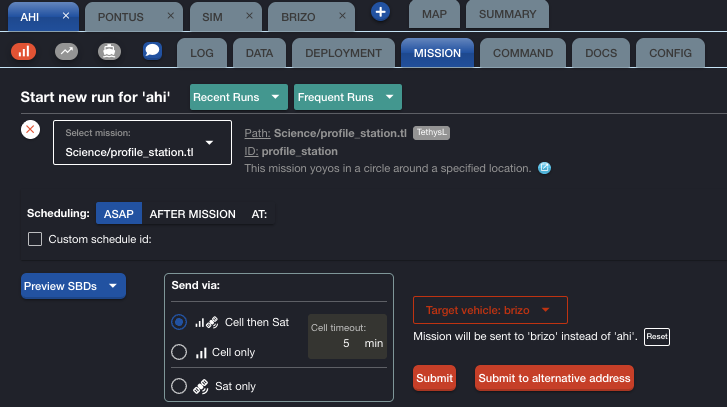Expand the Frequent Runs dropdown
The height and width of the screenshot is (407, 727).
click(x=347, y=97)
